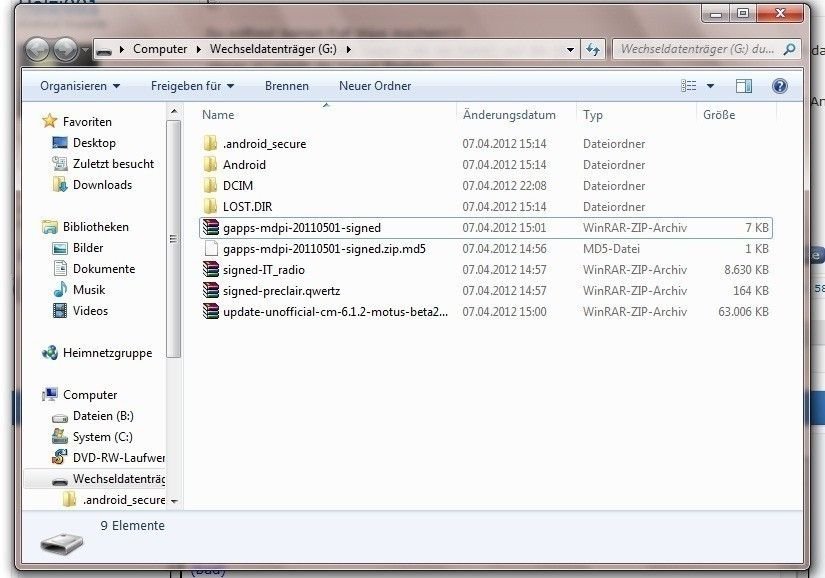Select the DCIM folder icon
Screen dimensions: 825x578
[x=210, y=185]
